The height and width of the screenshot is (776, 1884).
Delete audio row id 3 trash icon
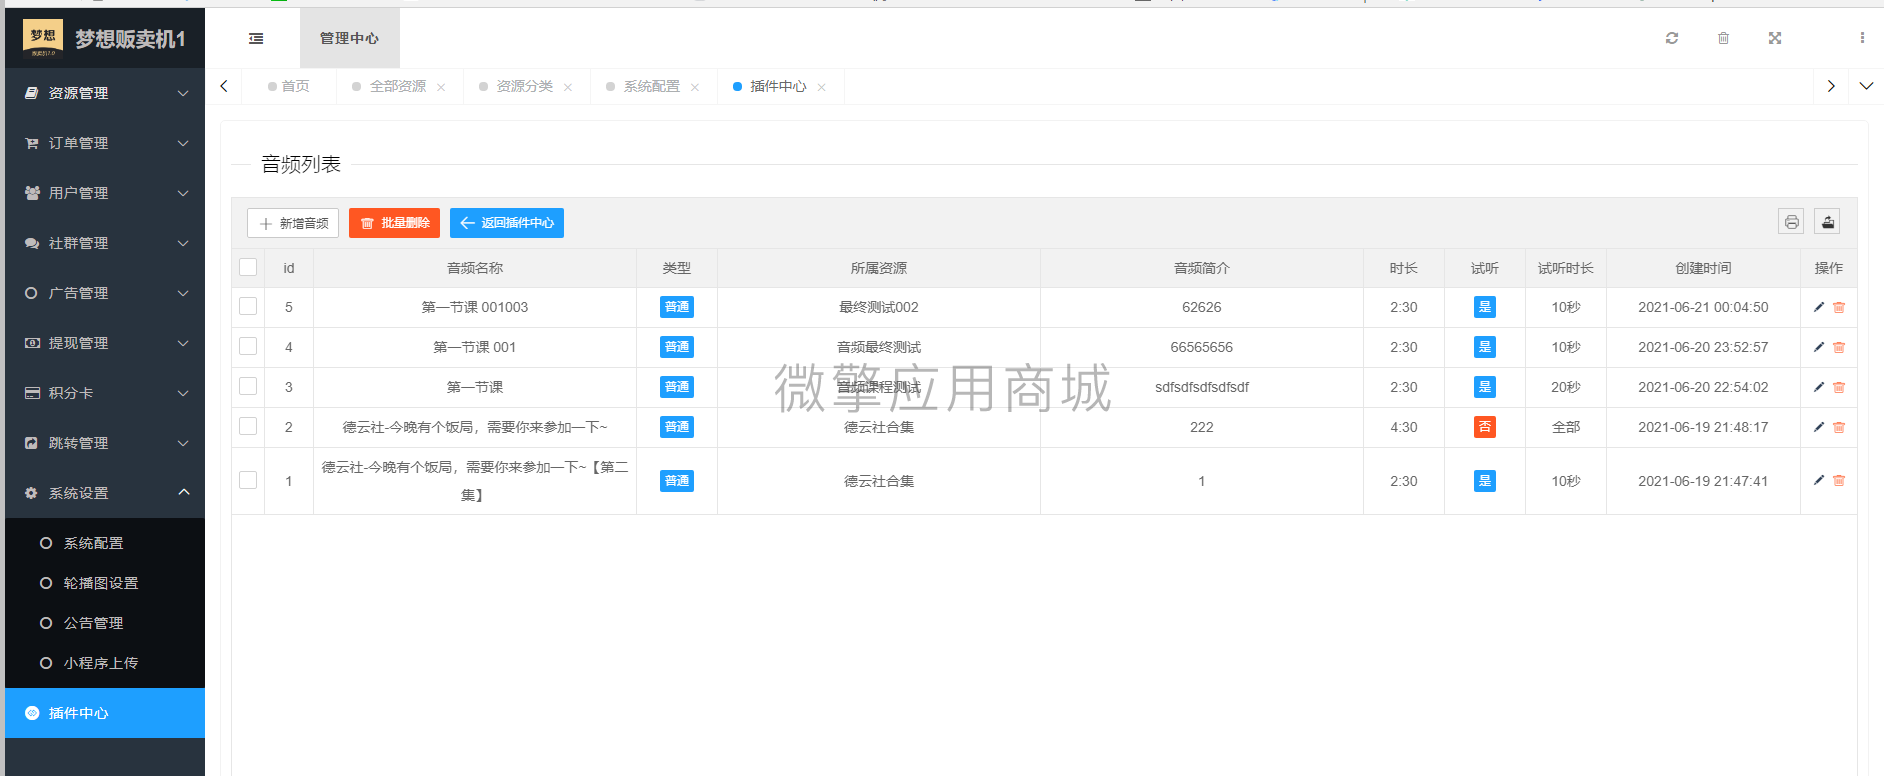pyautogui.click(x=1839, y=387)
